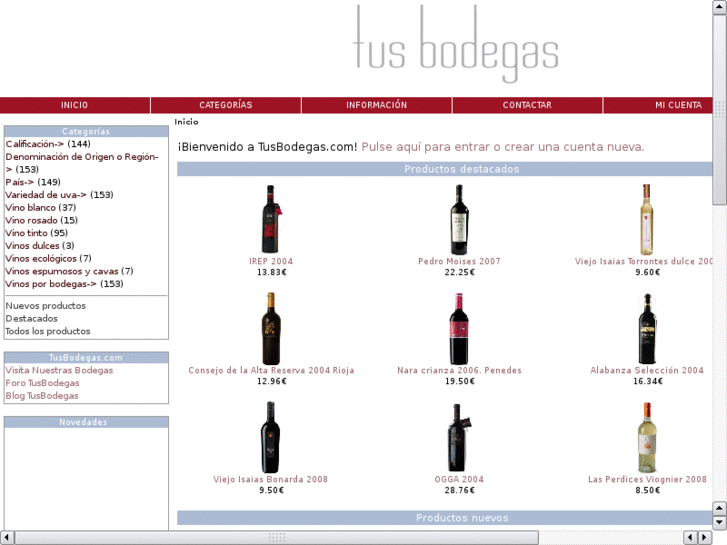Open the INICIO navigation tab

(x=75, y=105)
